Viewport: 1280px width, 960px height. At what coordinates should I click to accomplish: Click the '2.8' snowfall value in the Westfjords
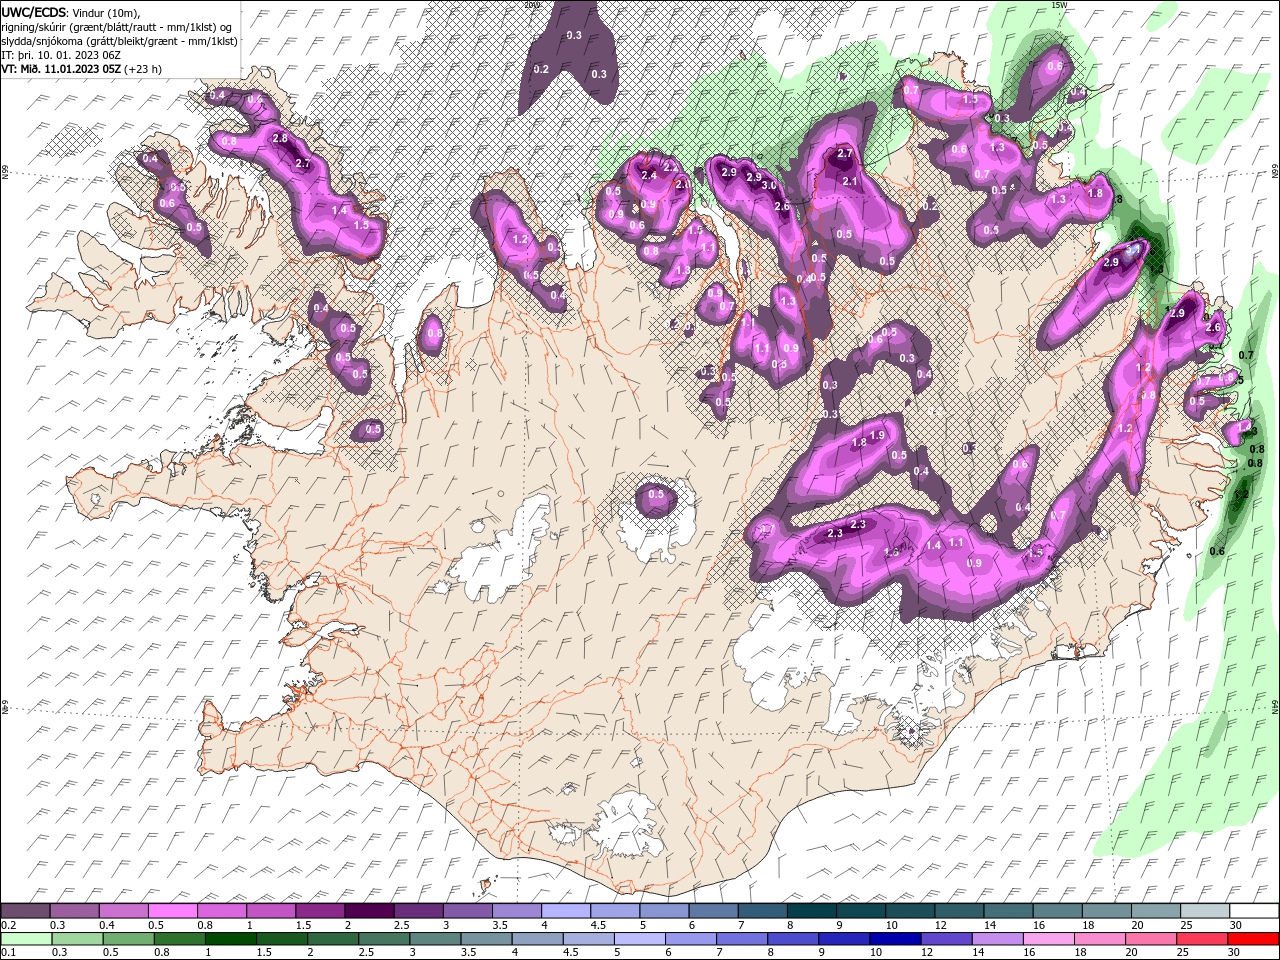pos(280,138)
